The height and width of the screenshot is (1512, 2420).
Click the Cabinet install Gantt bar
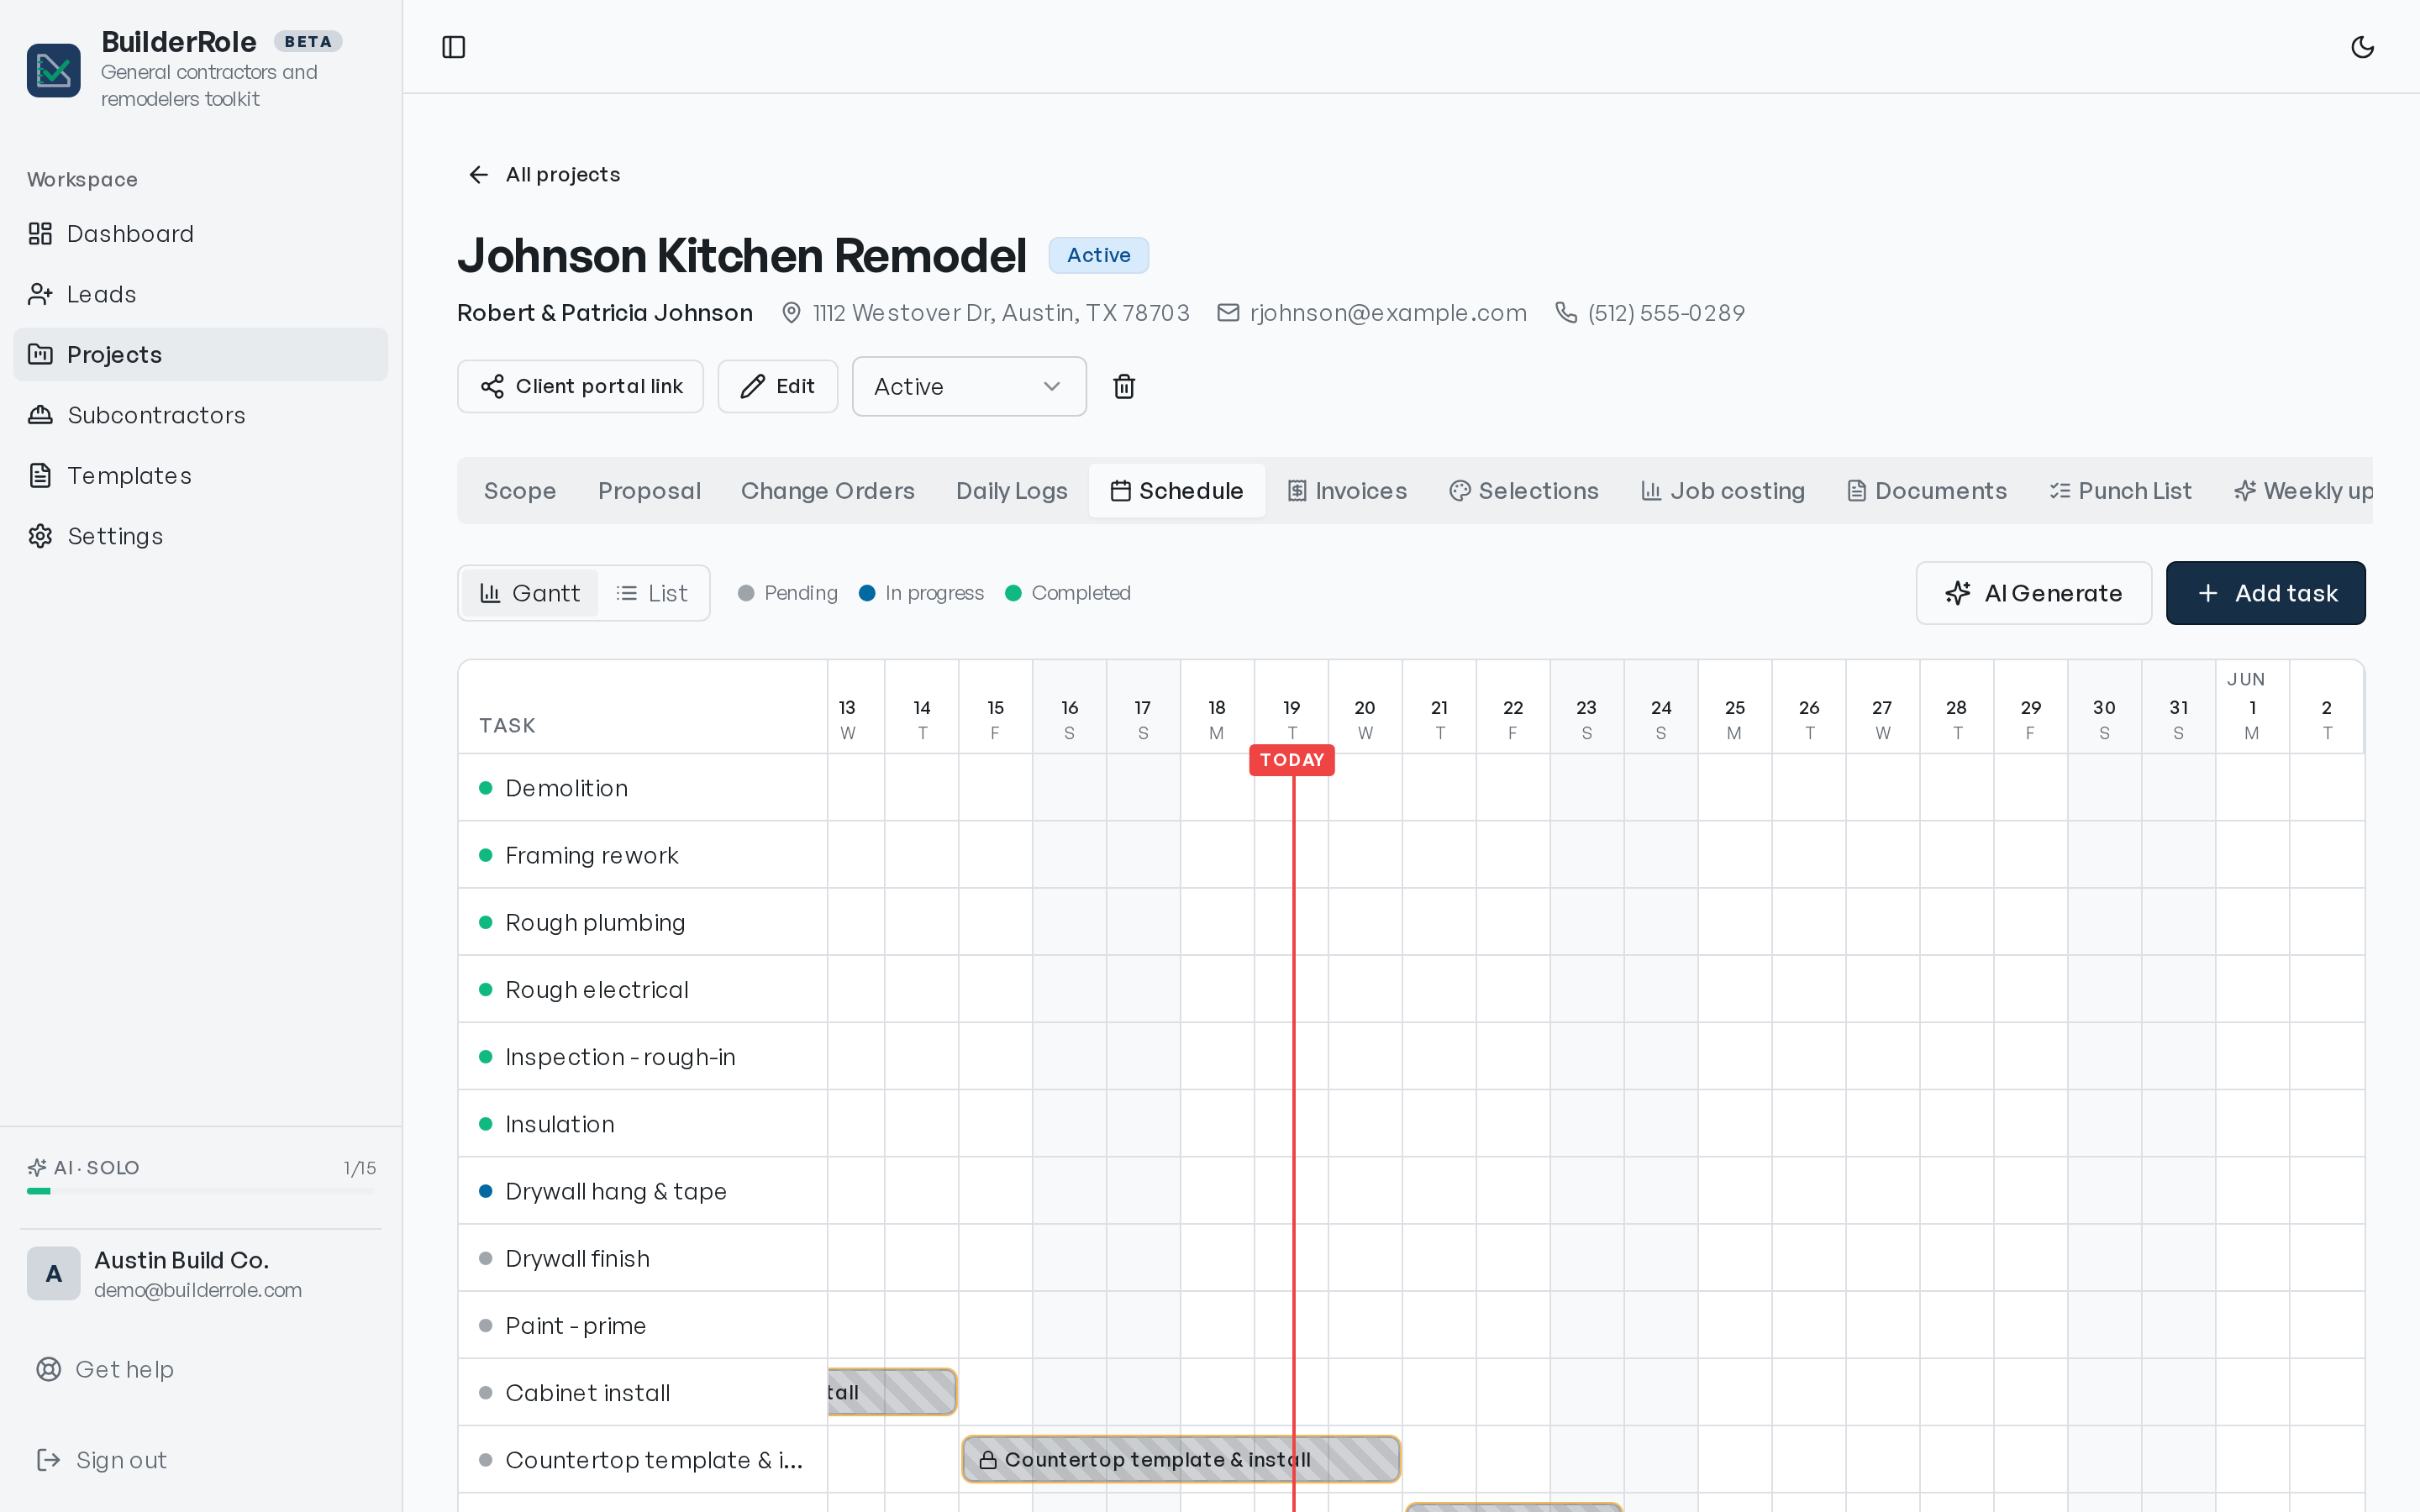[892, 1392]
